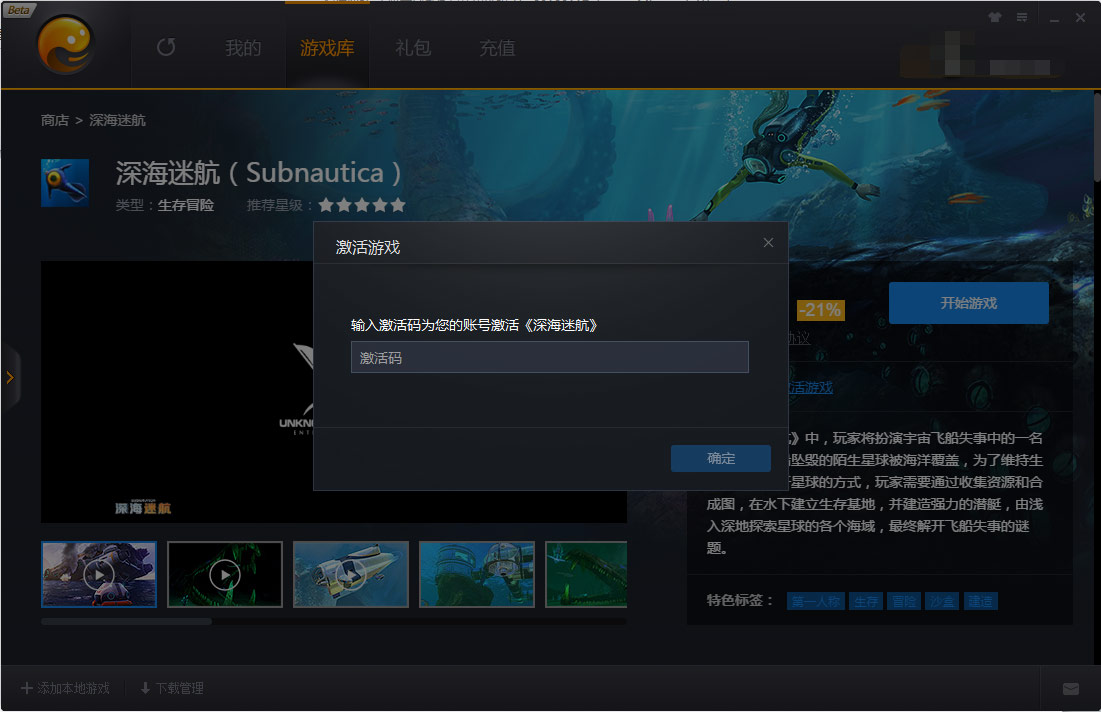Focus the 激活码 input field
Image resolution: width=1101 pixels, height=712 pixels.
point(549,357)
